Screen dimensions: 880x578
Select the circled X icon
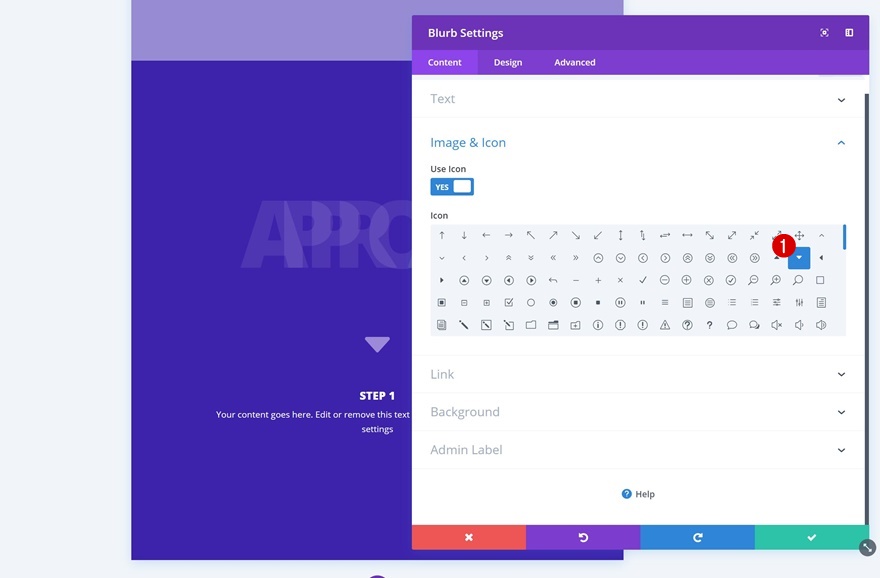pyautogui.click(x=709, y=280)
